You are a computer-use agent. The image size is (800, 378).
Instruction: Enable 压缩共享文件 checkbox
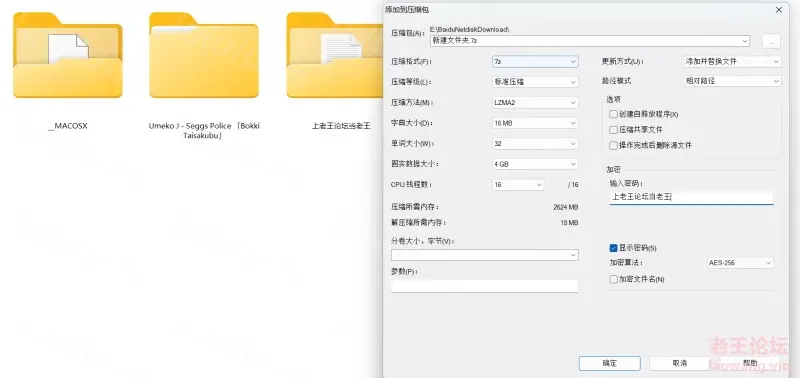[x=613, y=130]
